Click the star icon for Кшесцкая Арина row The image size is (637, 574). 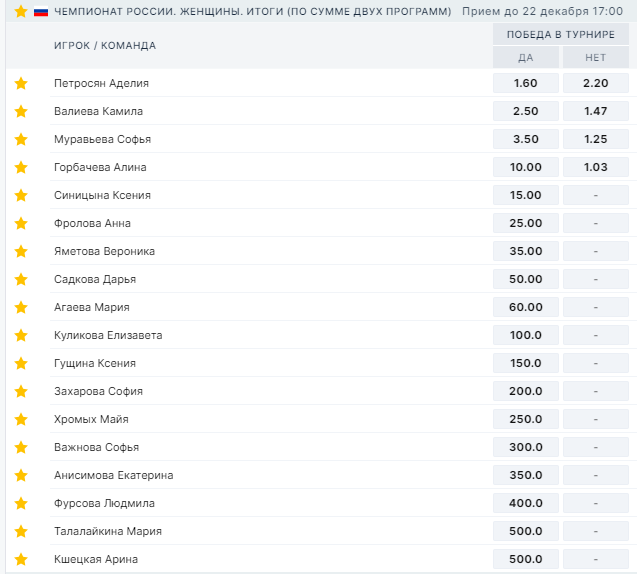21,559
